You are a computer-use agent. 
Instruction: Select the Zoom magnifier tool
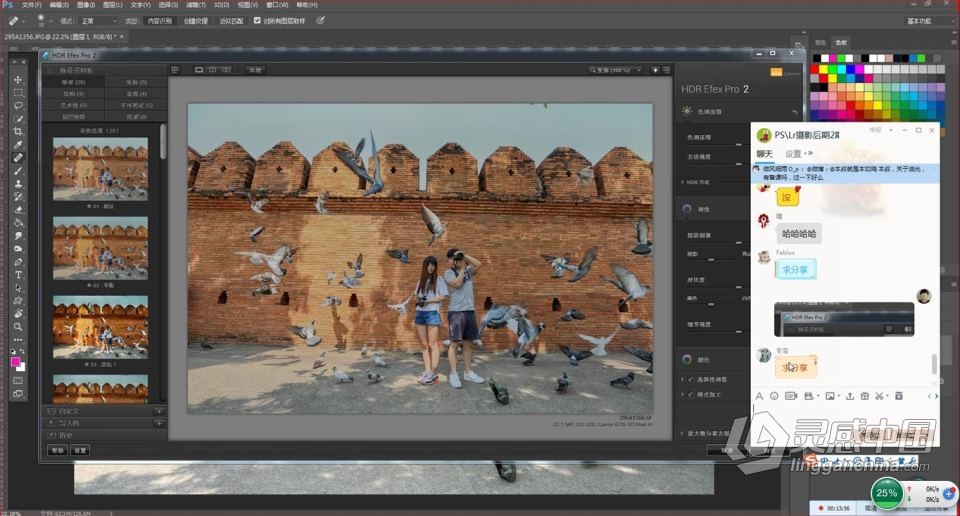coord(18,326)
